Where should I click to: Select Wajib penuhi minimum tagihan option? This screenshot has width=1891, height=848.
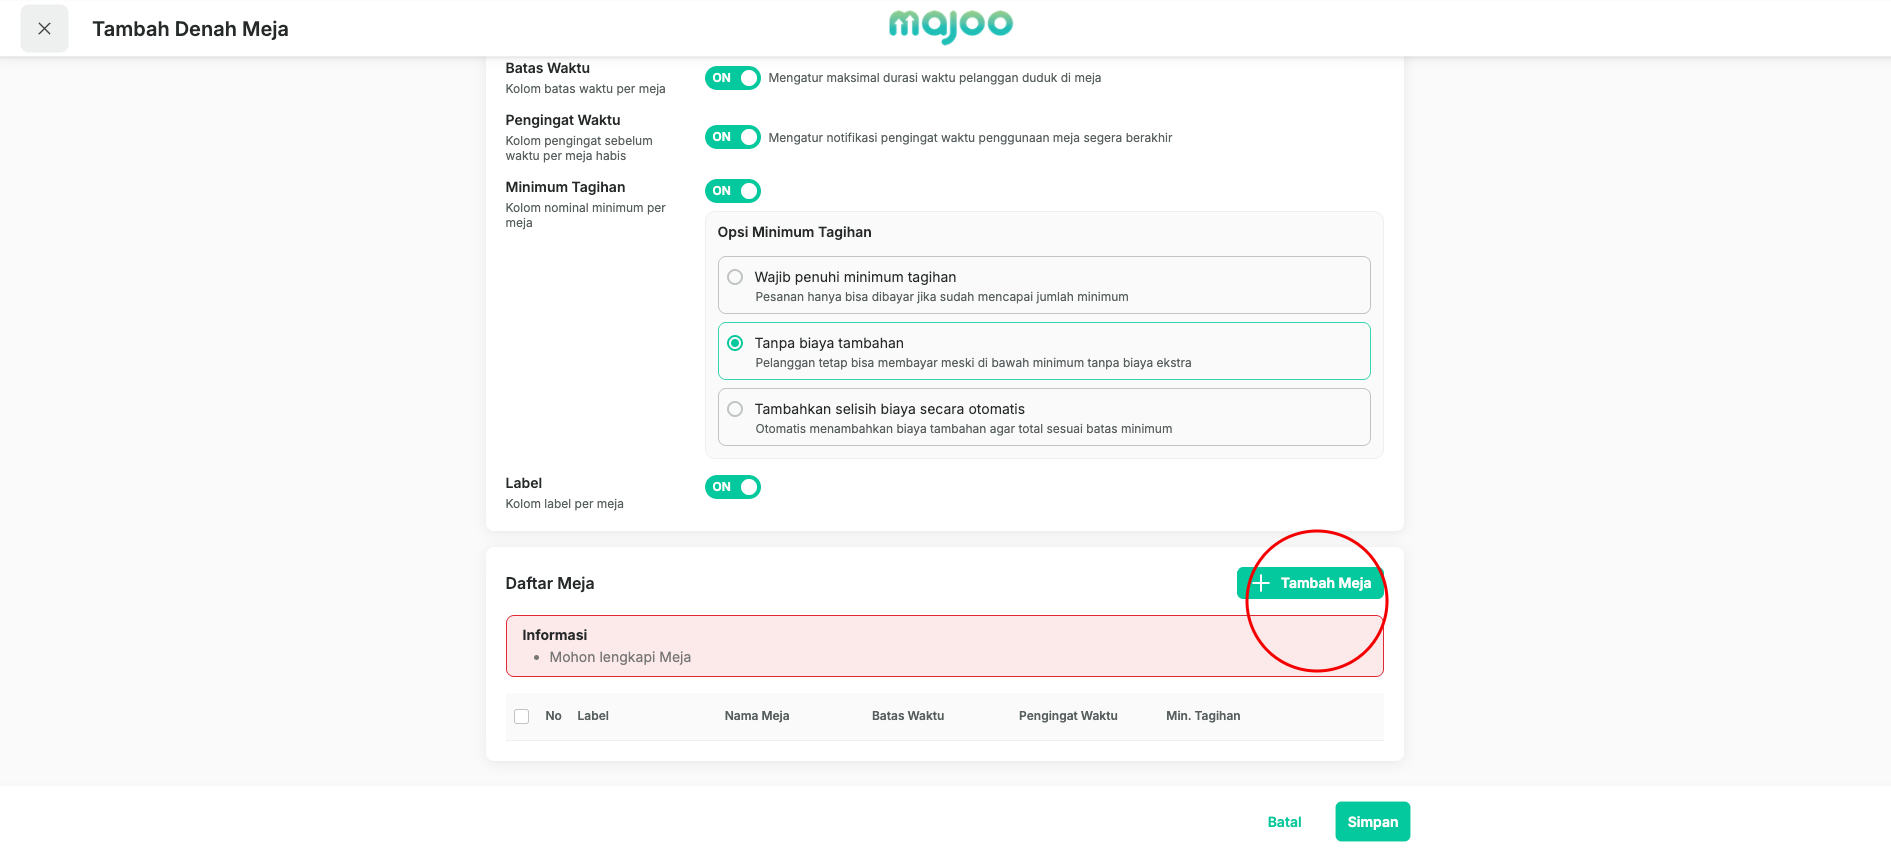tap(1044, 285)
